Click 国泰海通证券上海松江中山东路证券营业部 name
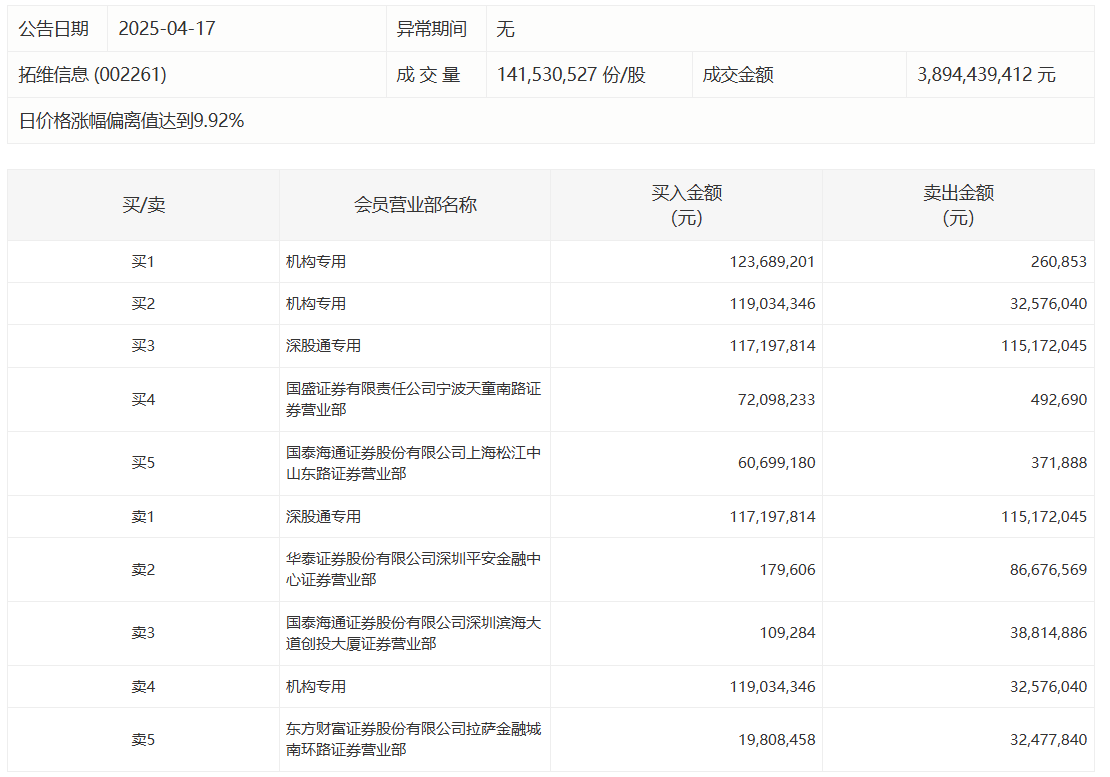 pyautogui.click(x=413, y=463)
